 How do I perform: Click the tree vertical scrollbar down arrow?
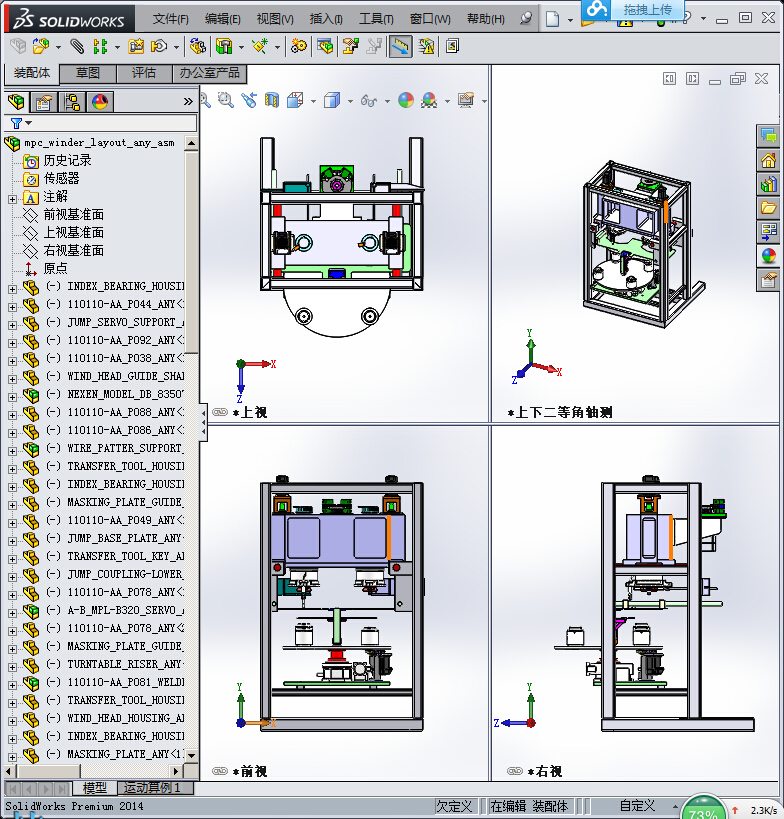pyautogui.click(x=192, y=755)
